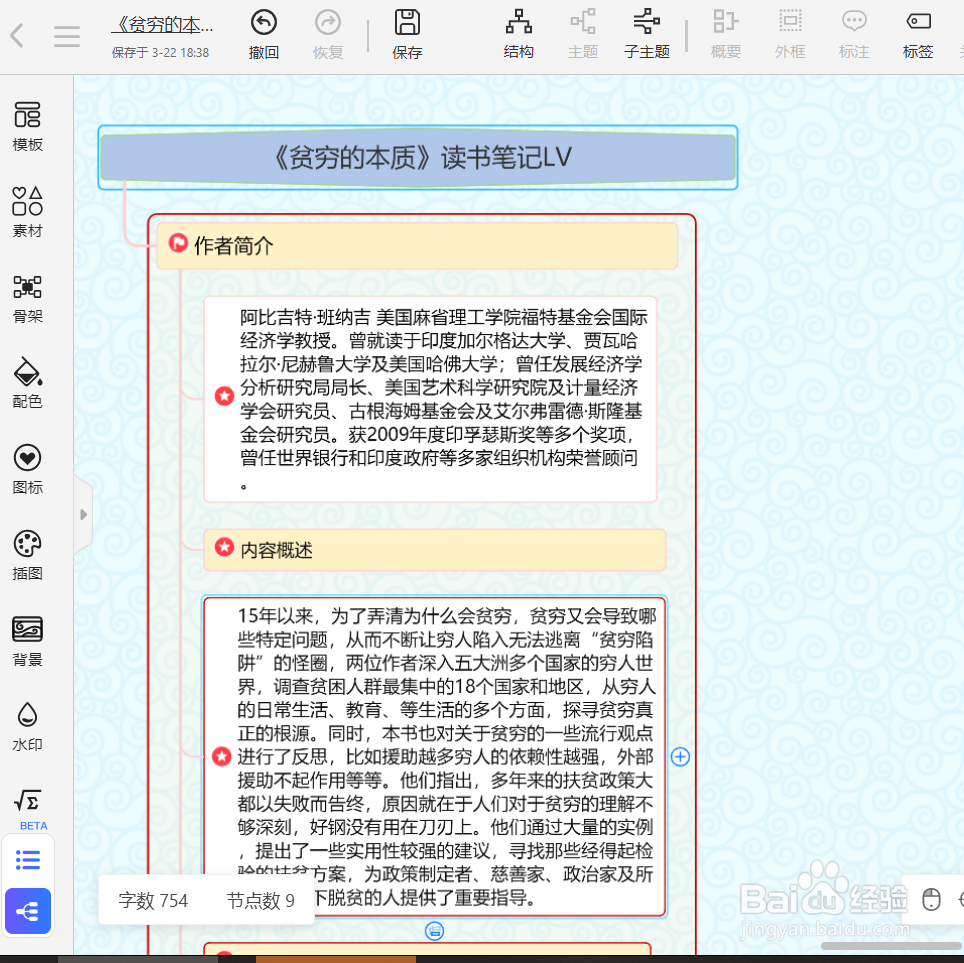This screenshot has width=964, height=963.
Task: Open the 素材 materials panel
Action: tap(28, 212)
